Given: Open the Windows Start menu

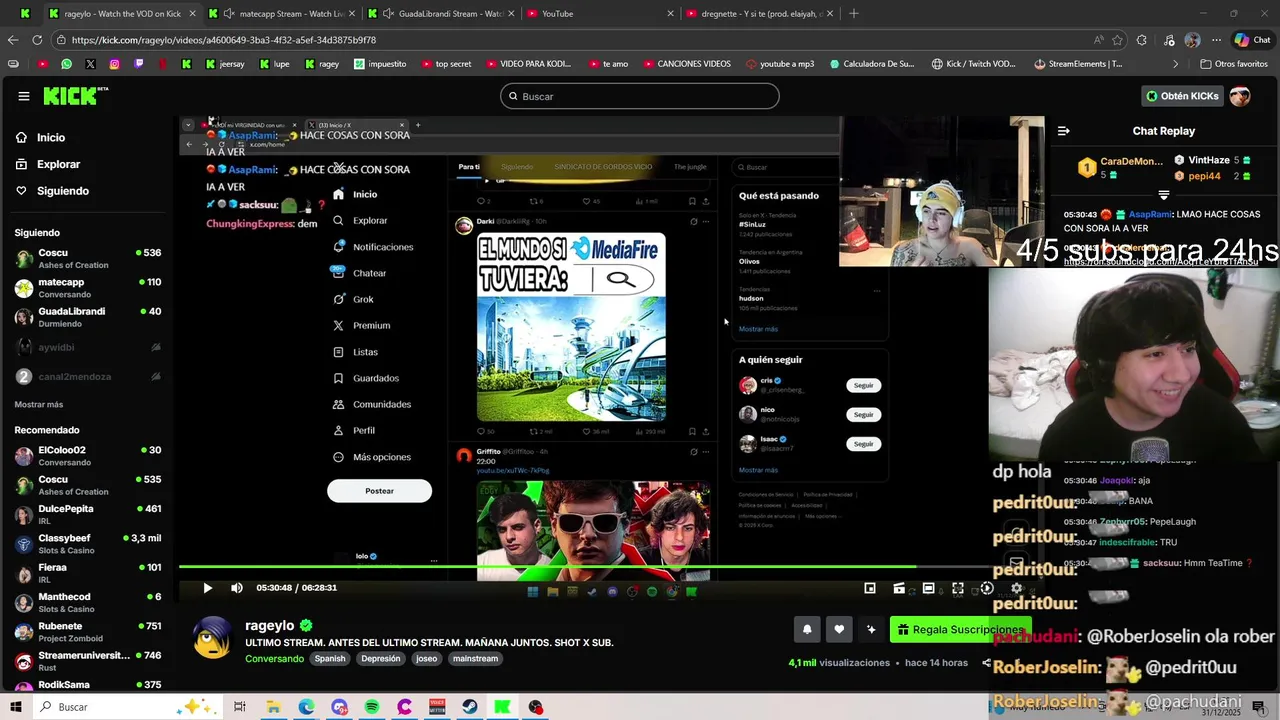Looking at the screenshot, I should 15,707.
